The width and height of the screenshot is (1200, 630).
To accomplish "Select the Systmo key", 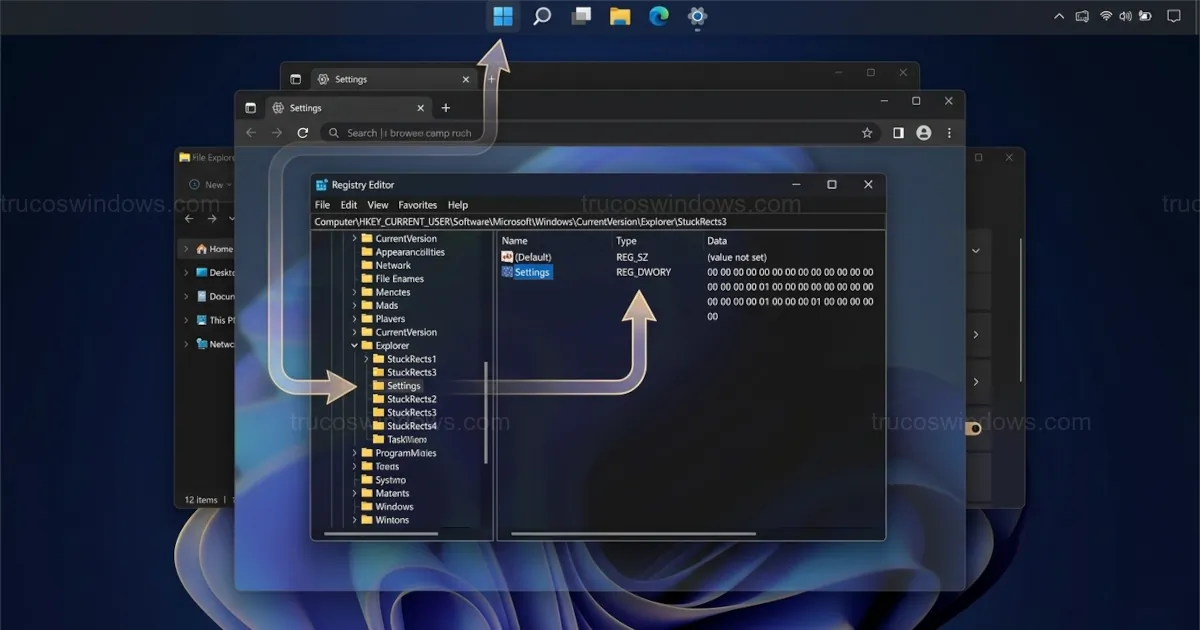I will 391,480.
